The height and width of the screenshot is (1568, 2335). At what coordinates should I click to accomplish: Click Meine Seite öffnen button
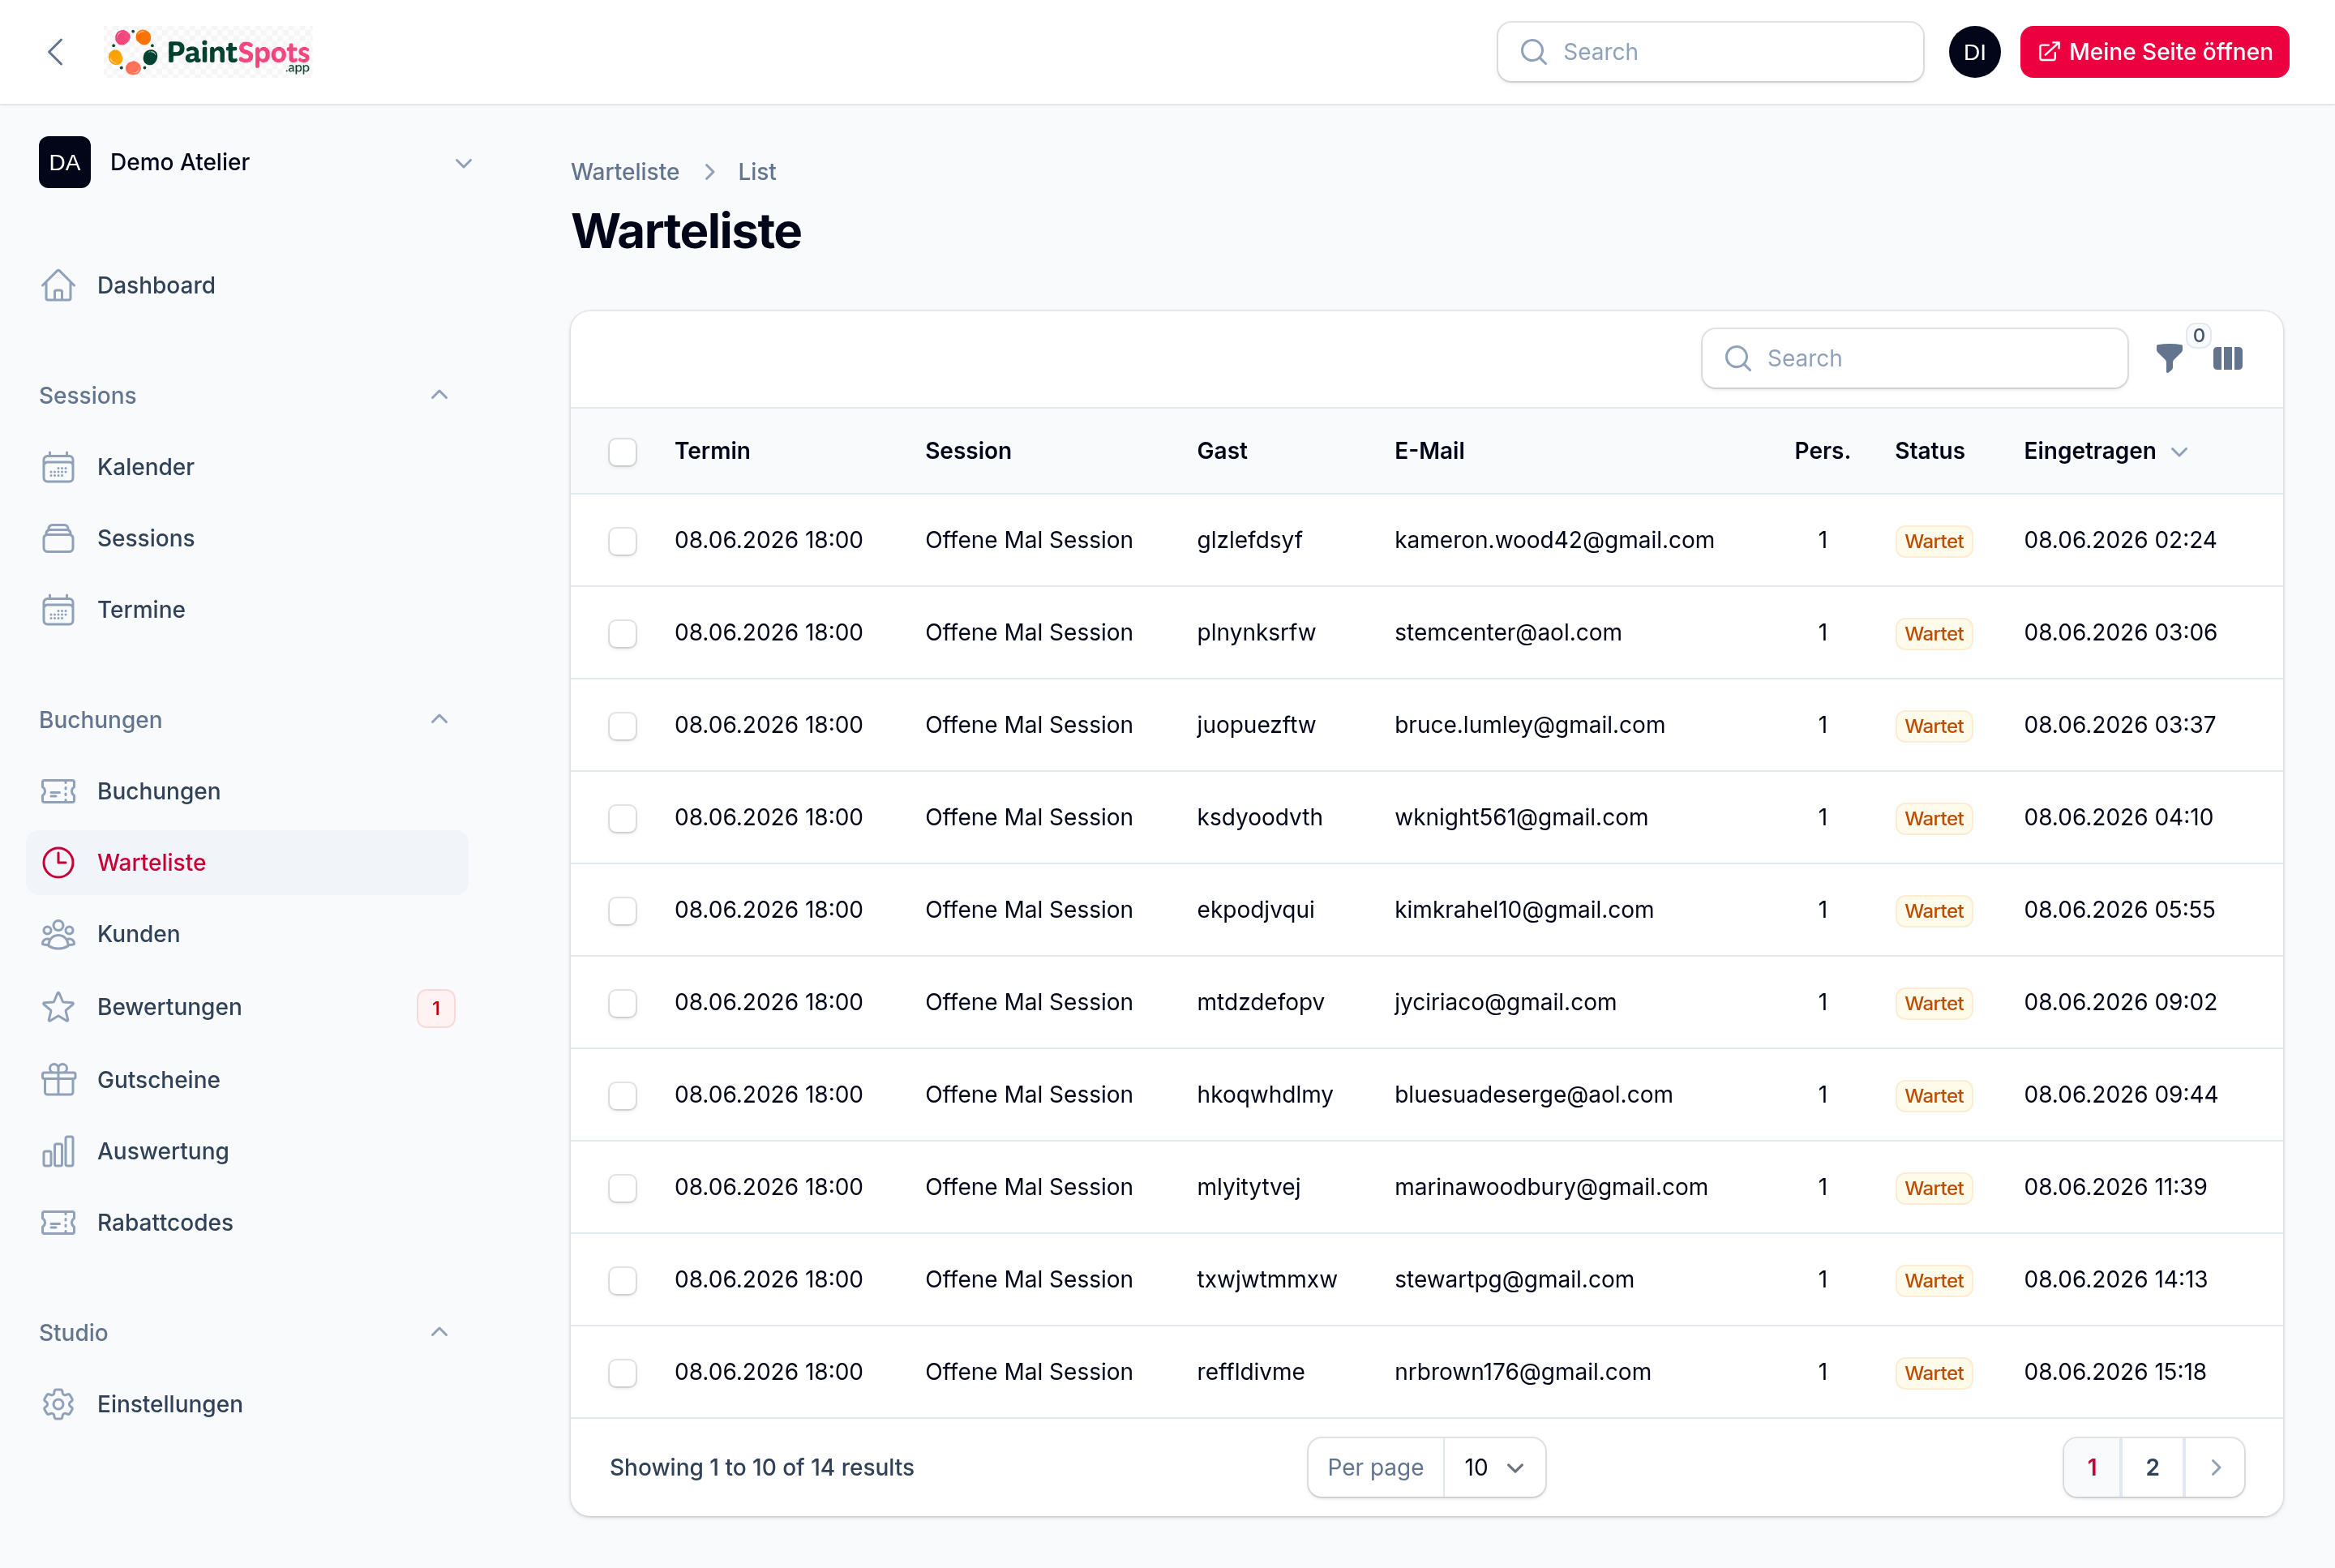[x=2154, y=52]
